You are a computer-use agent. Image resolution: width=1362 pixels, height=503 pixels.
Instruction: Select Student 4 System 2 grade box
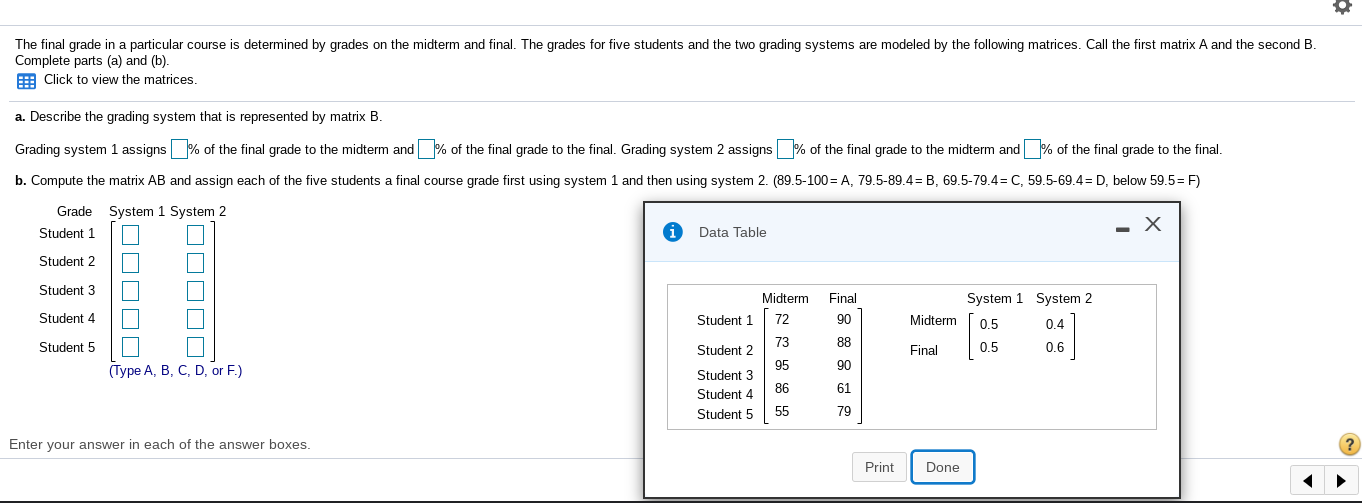click(x=196, y=319)
